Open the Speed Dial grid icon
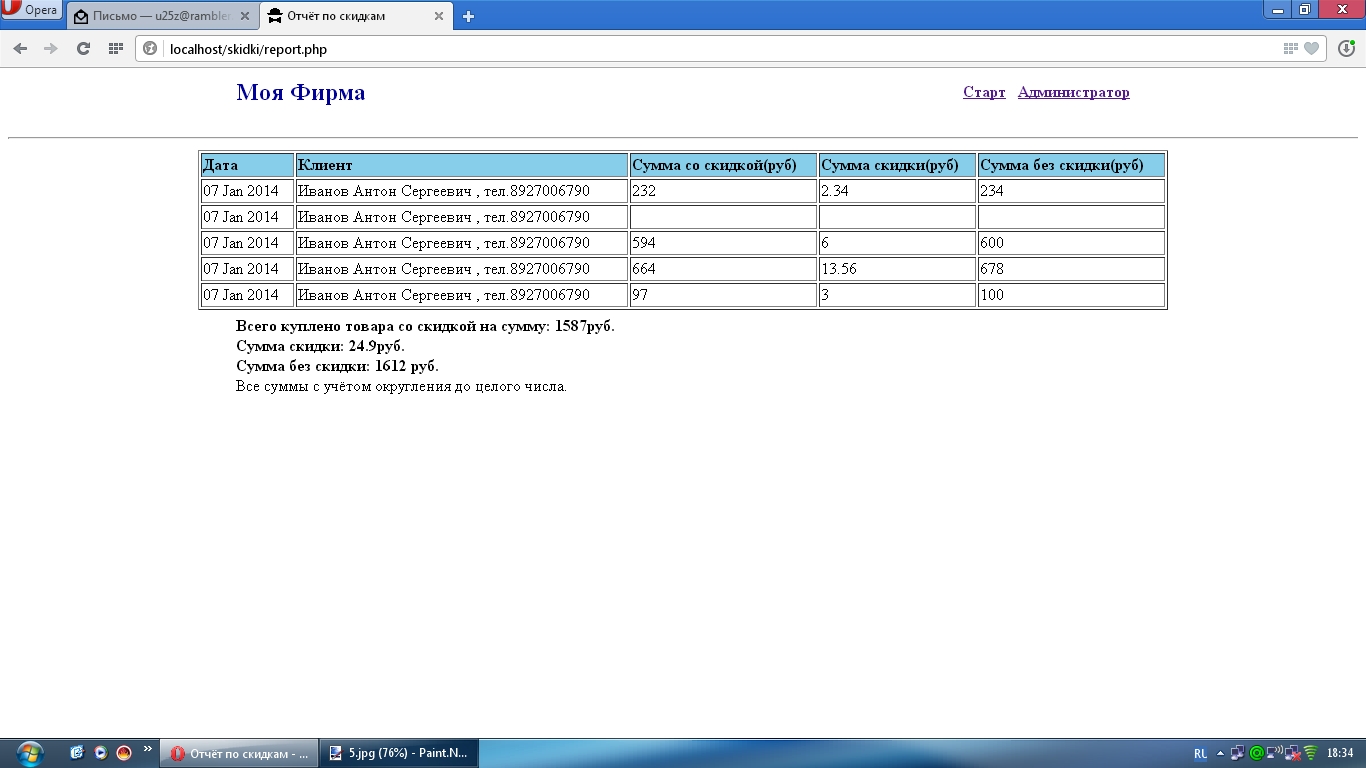The width and height of the screenshot is (1366, 768). 116,48
